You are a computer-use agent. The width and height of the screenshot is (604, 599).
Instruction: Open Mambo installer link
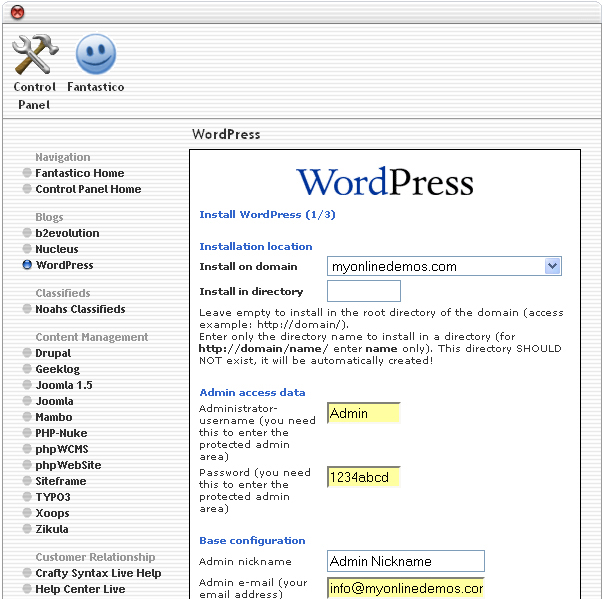pyautogui.click(x=54, y=417)
